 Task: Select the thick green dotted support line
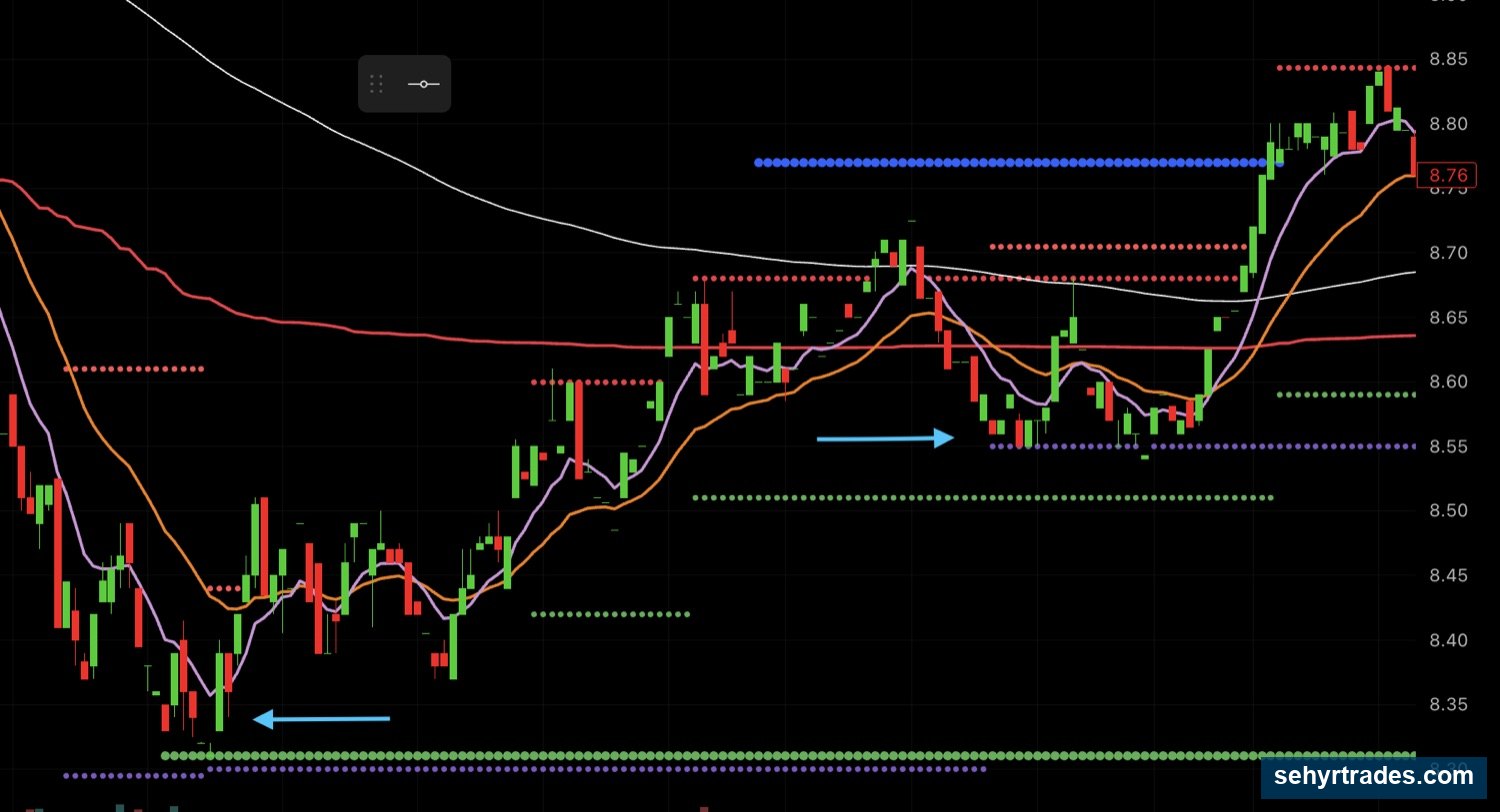pos(789,755)
